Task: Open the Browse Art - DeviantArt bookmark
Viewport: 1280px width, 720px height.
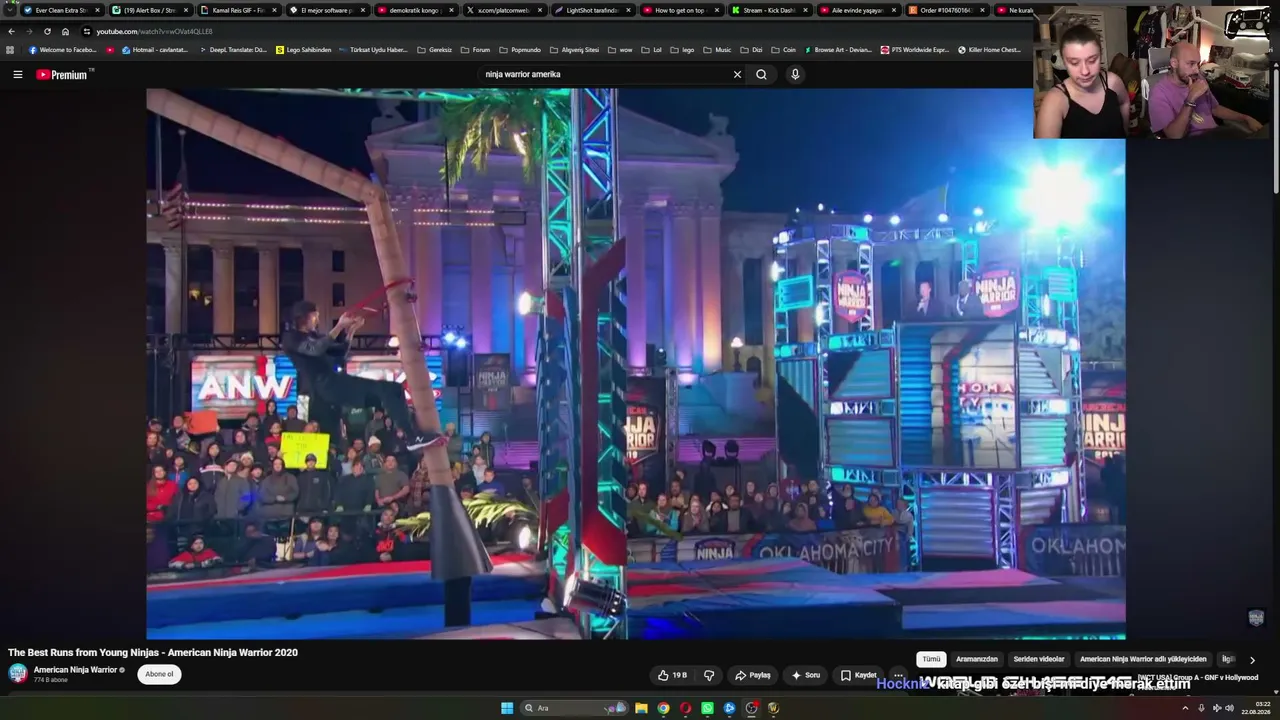Action: (x=838, y=50)
